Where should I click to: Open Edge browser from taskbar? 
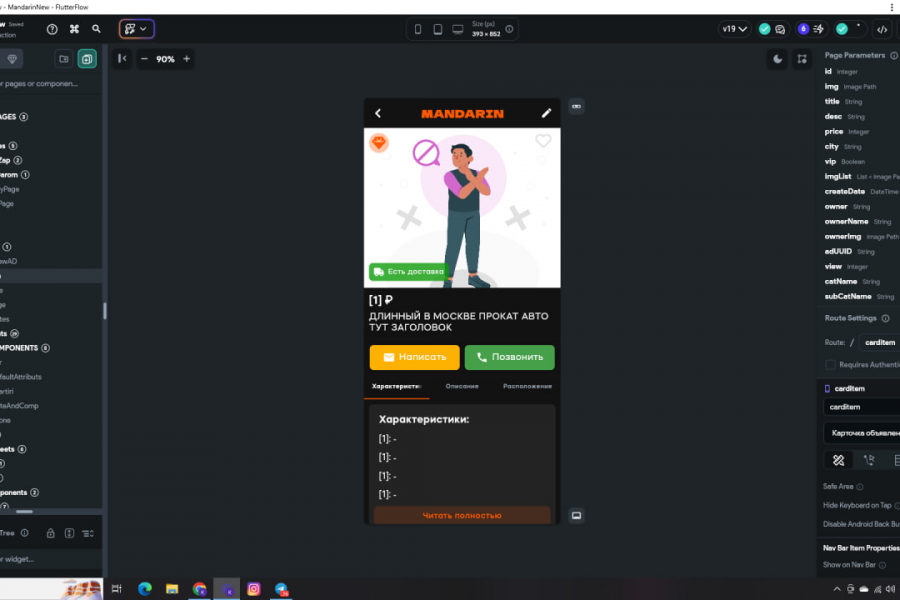pos(145,589)
